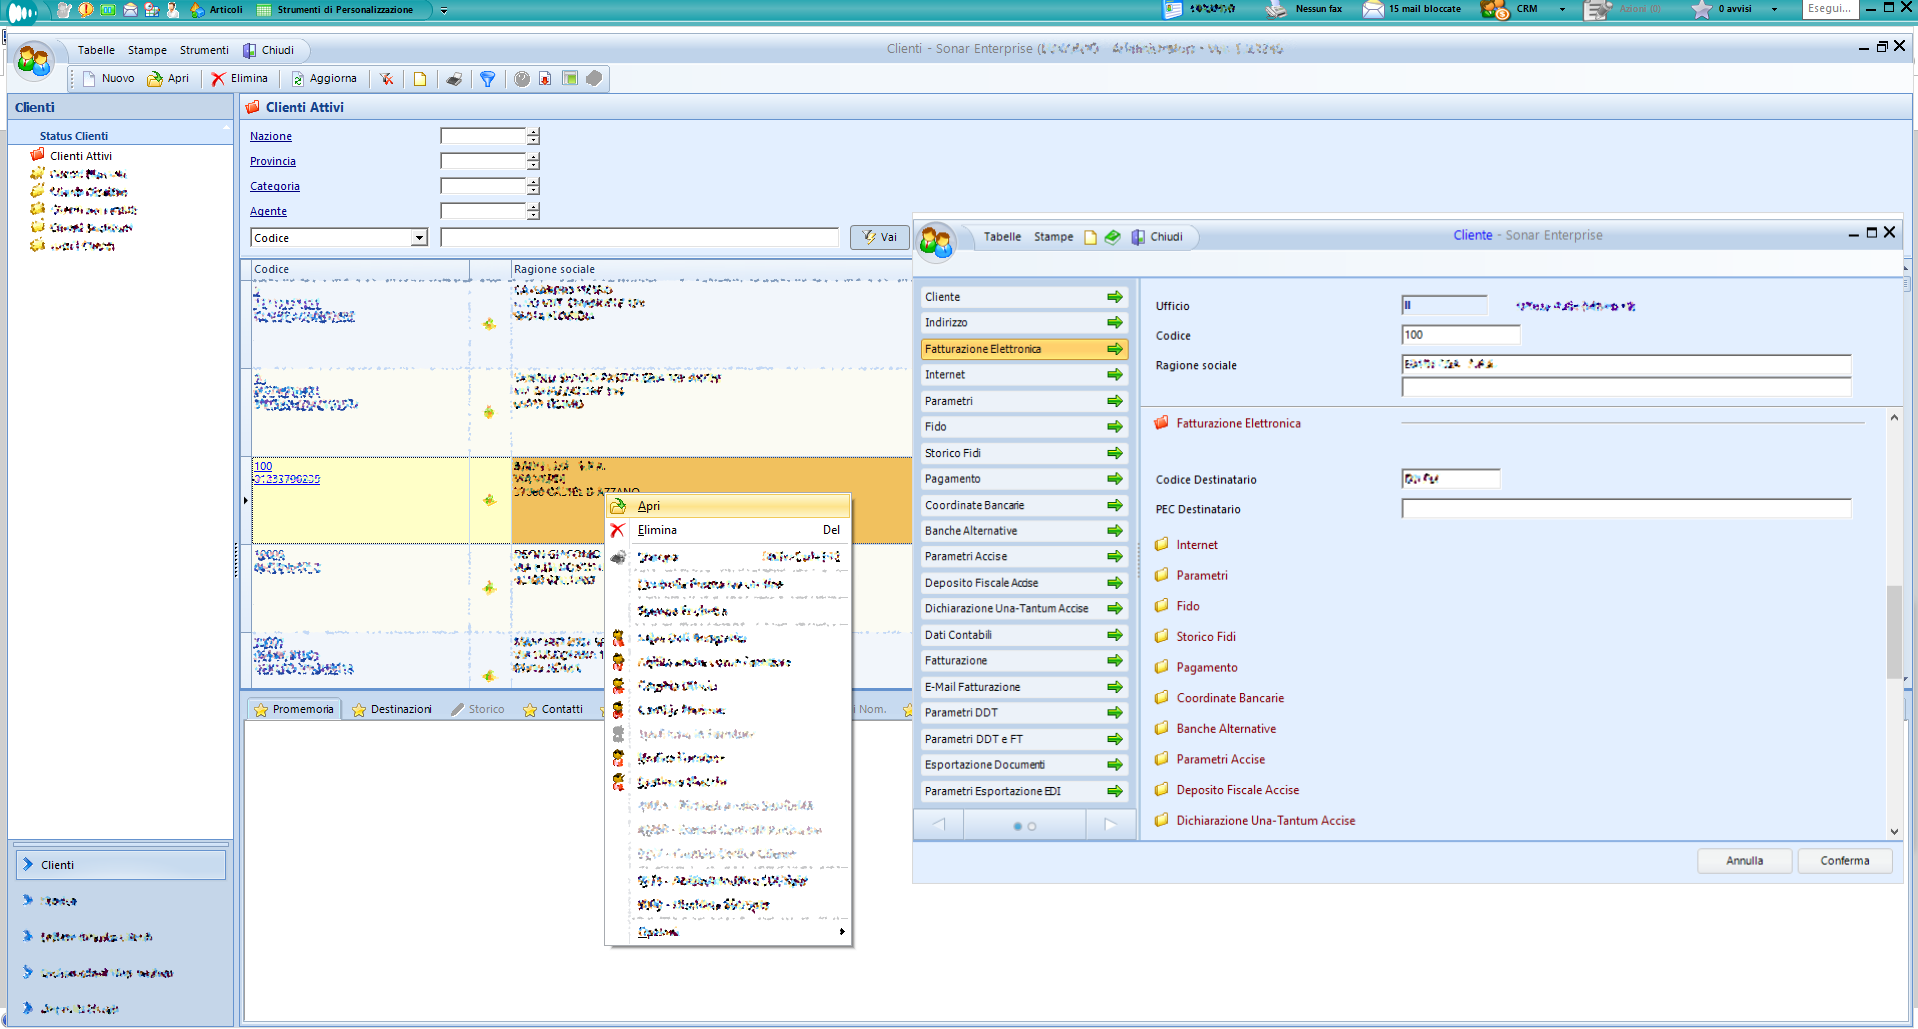
Task: Click the Cliente form vertical scrollbar thumb
Action: (1893, 630)
